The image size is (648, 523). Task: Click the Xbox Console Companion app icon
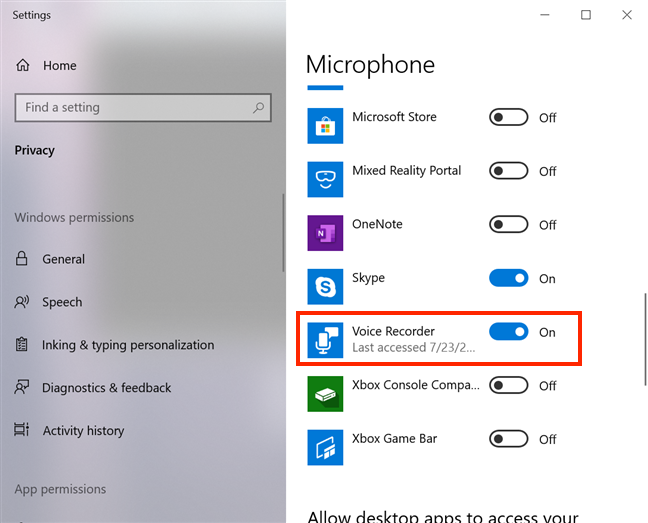[x=325, y=394]
